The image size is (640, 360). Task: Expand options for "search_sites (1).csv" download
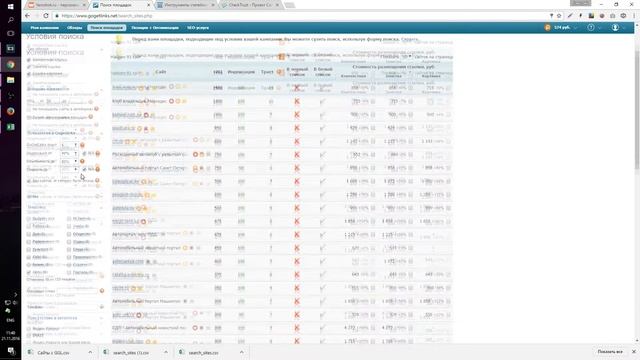(x=166, y=352)
